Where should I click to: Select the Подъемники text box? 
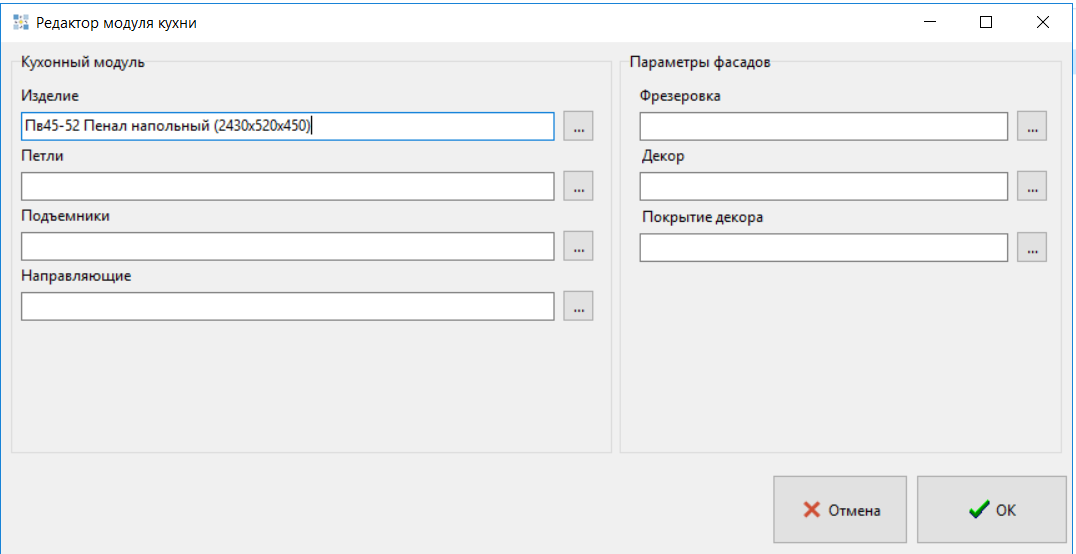pyautogui.click(x=287, y=246)
